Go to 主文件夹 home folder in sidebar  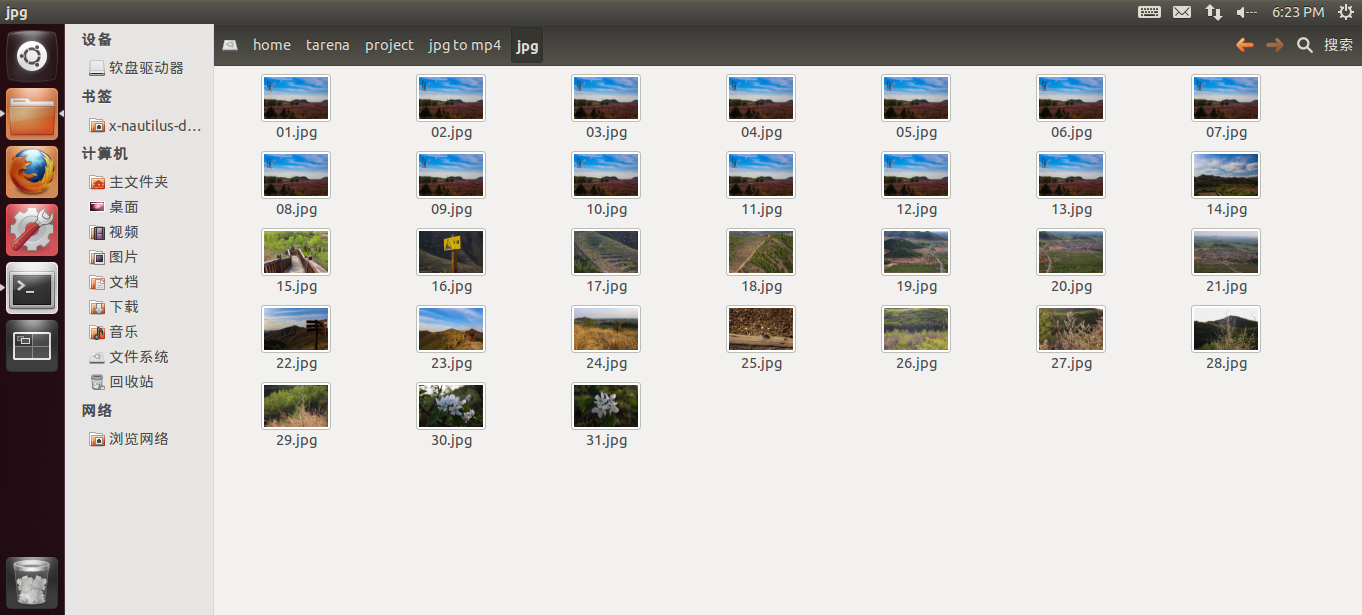(x=129, y=182)
